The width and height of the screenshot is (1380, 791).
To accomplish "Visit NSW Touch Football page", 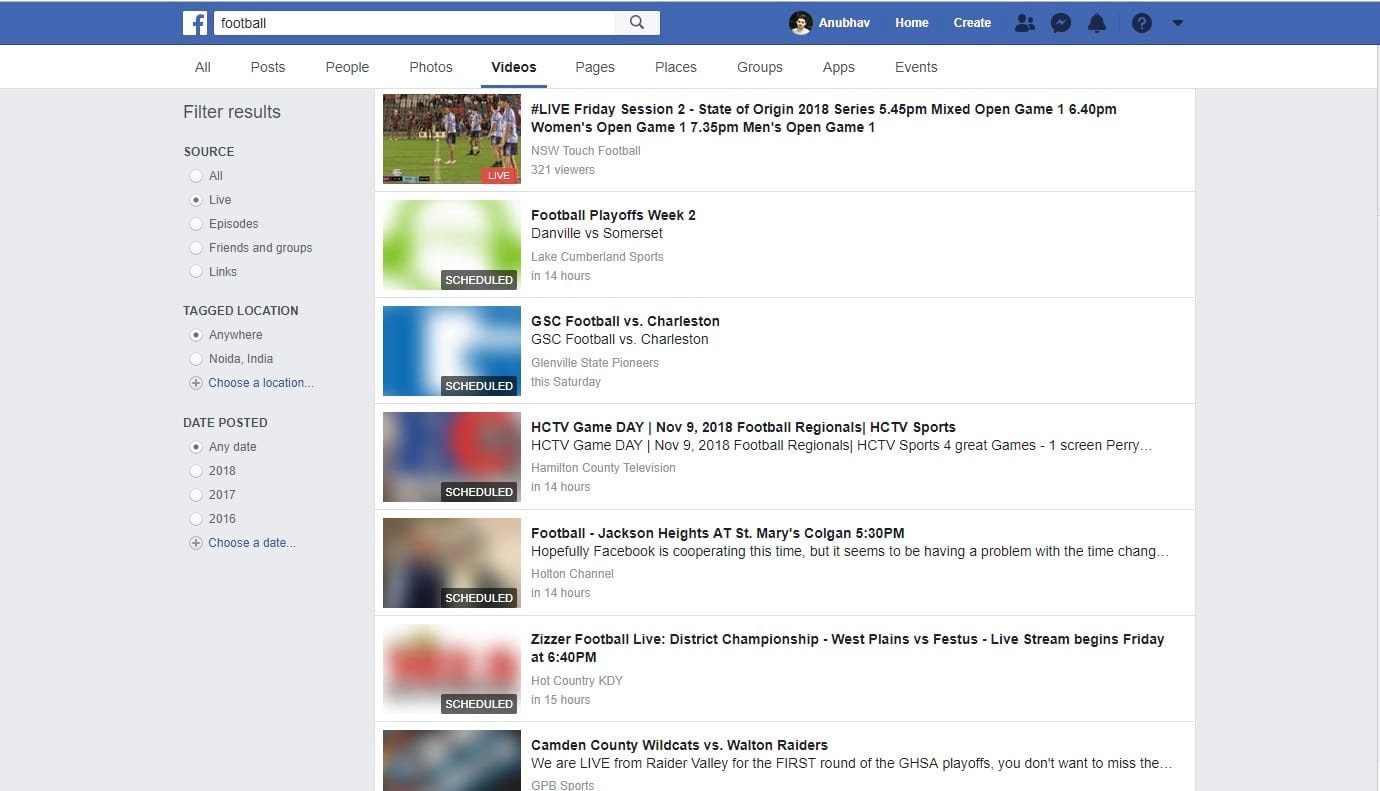I will [586, 151].
